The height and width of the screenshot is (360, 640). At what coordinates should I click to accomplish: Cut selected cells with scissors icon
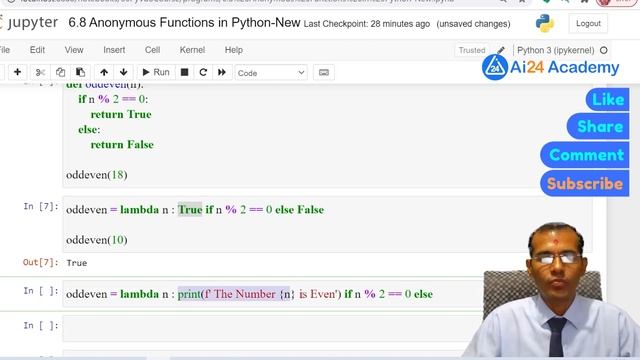40,72
